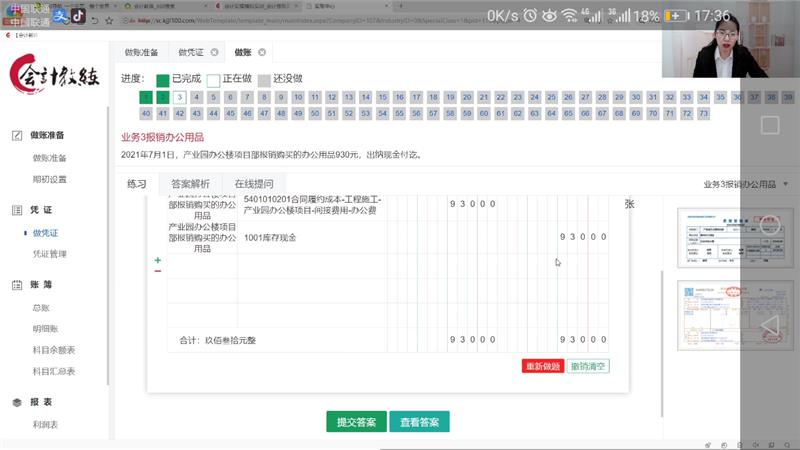Click the red minus remove-row icon
800x450 pixels.
click(157, 271)
